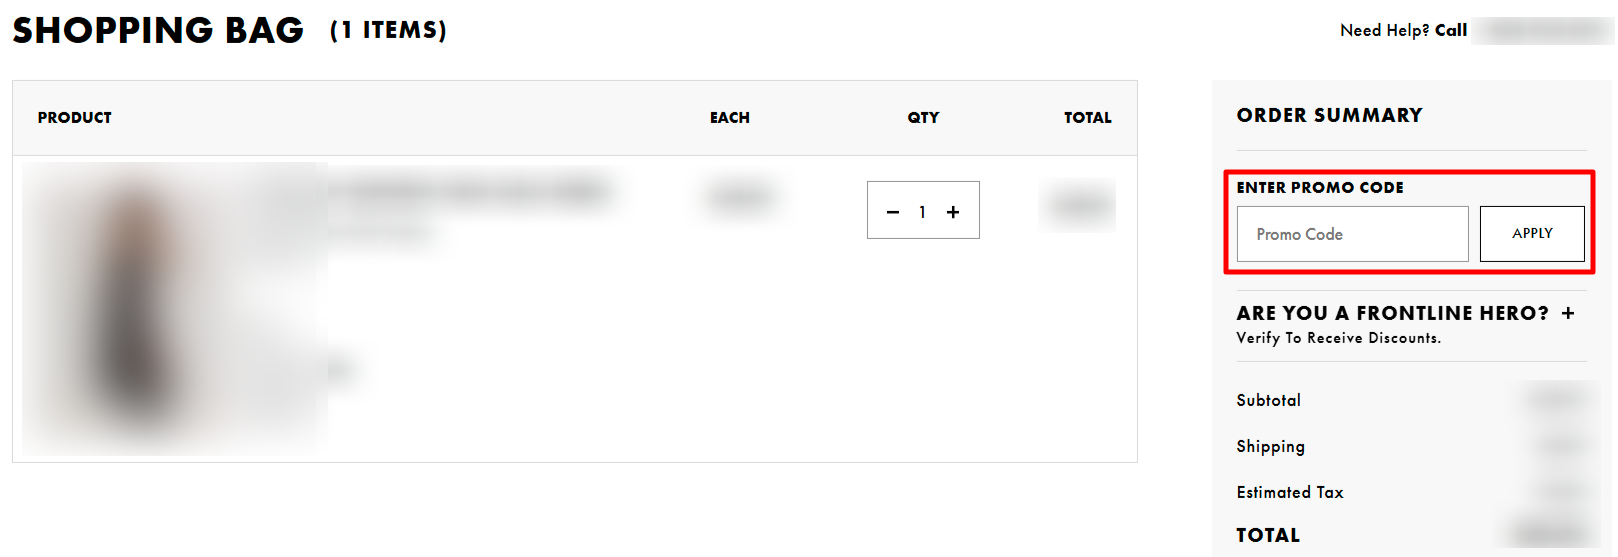Select the 'Need Help? Call' text
The image size is (1618, 557).
[x=1403, y=31]
